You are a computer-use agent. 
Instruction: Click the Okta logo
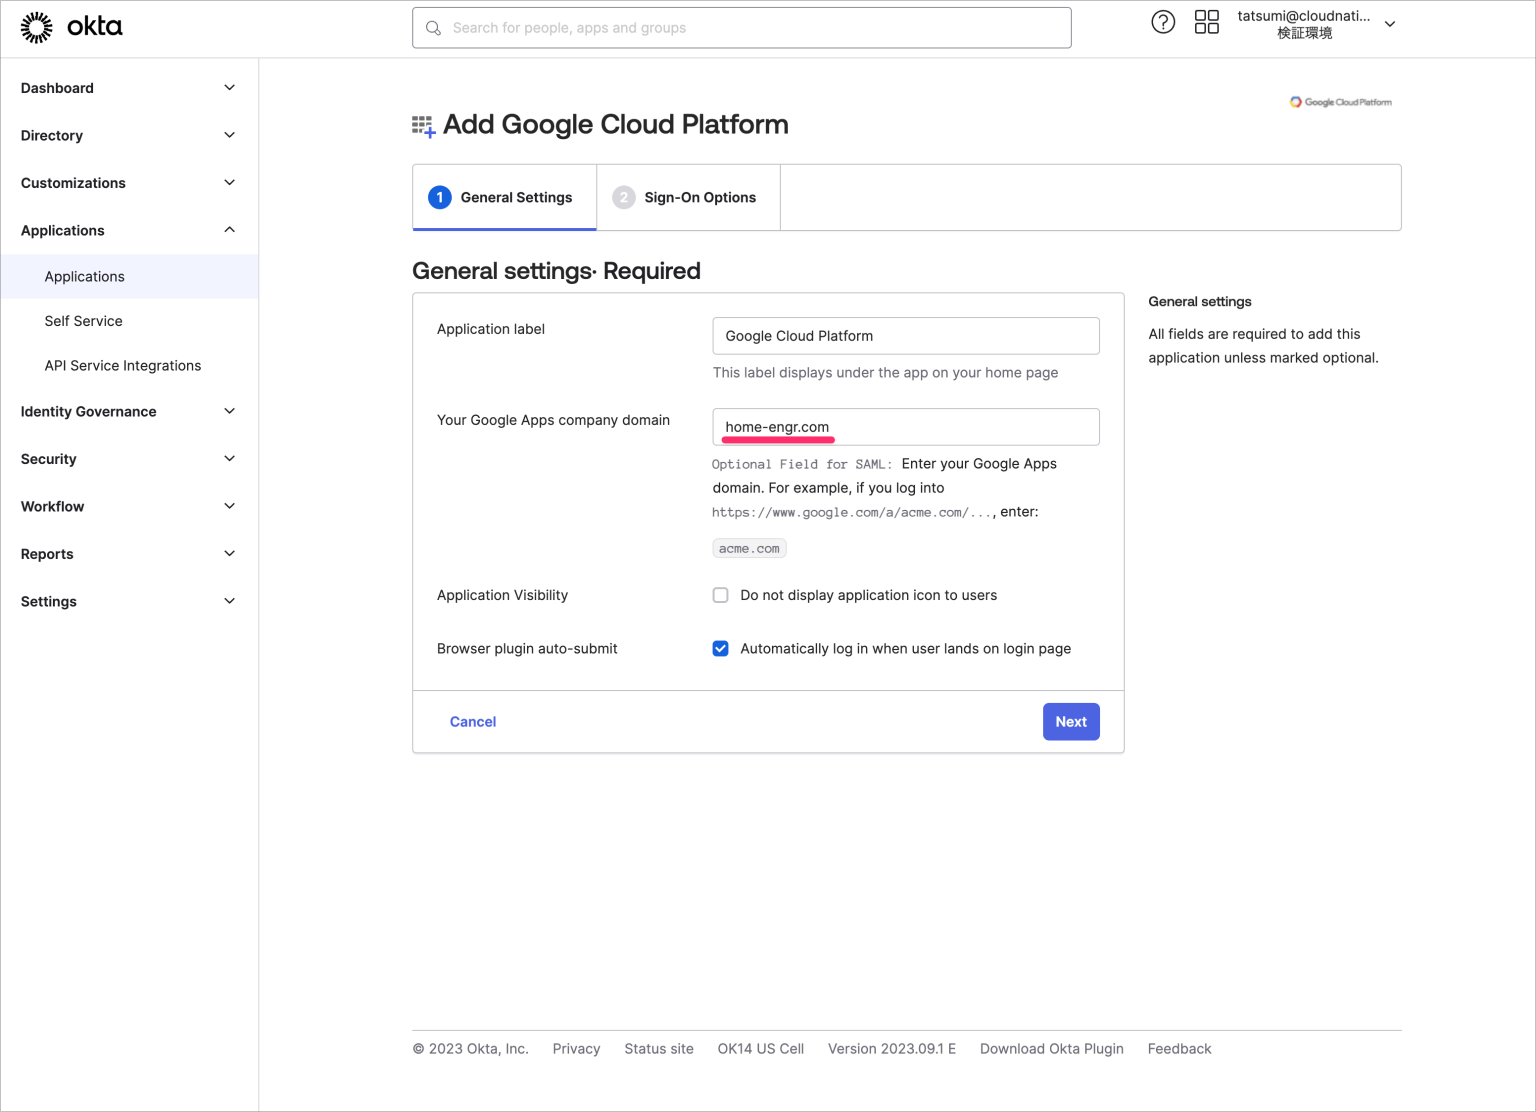pos(70,27)
